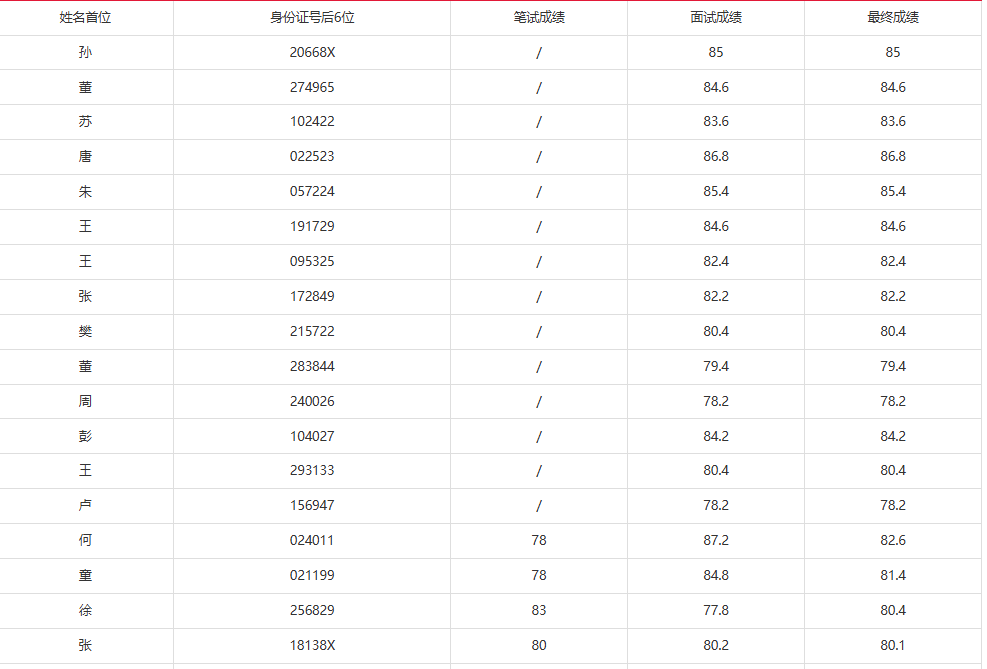Click the final score 81.4
The image size is (987, 669).
tap(893, 575)
